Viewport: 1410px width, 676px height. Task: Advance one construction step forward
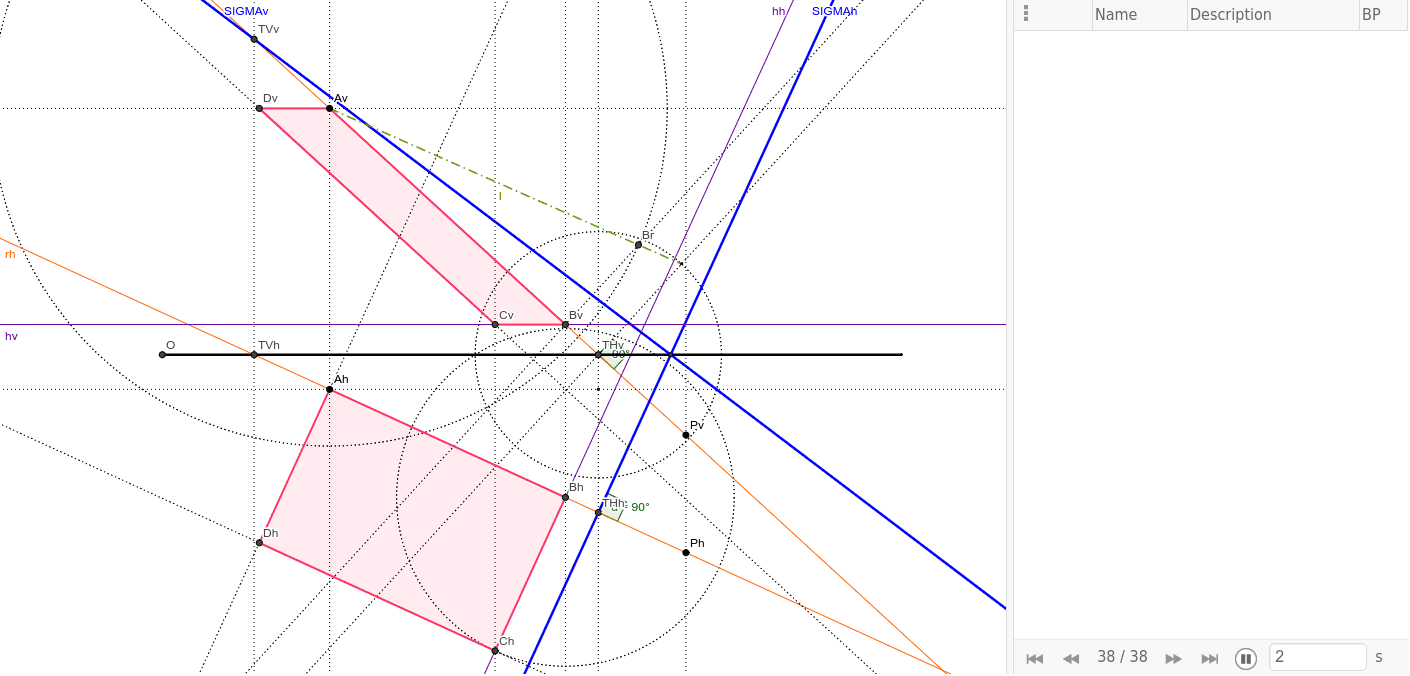pyautogui.click(x=1174, y=658)
